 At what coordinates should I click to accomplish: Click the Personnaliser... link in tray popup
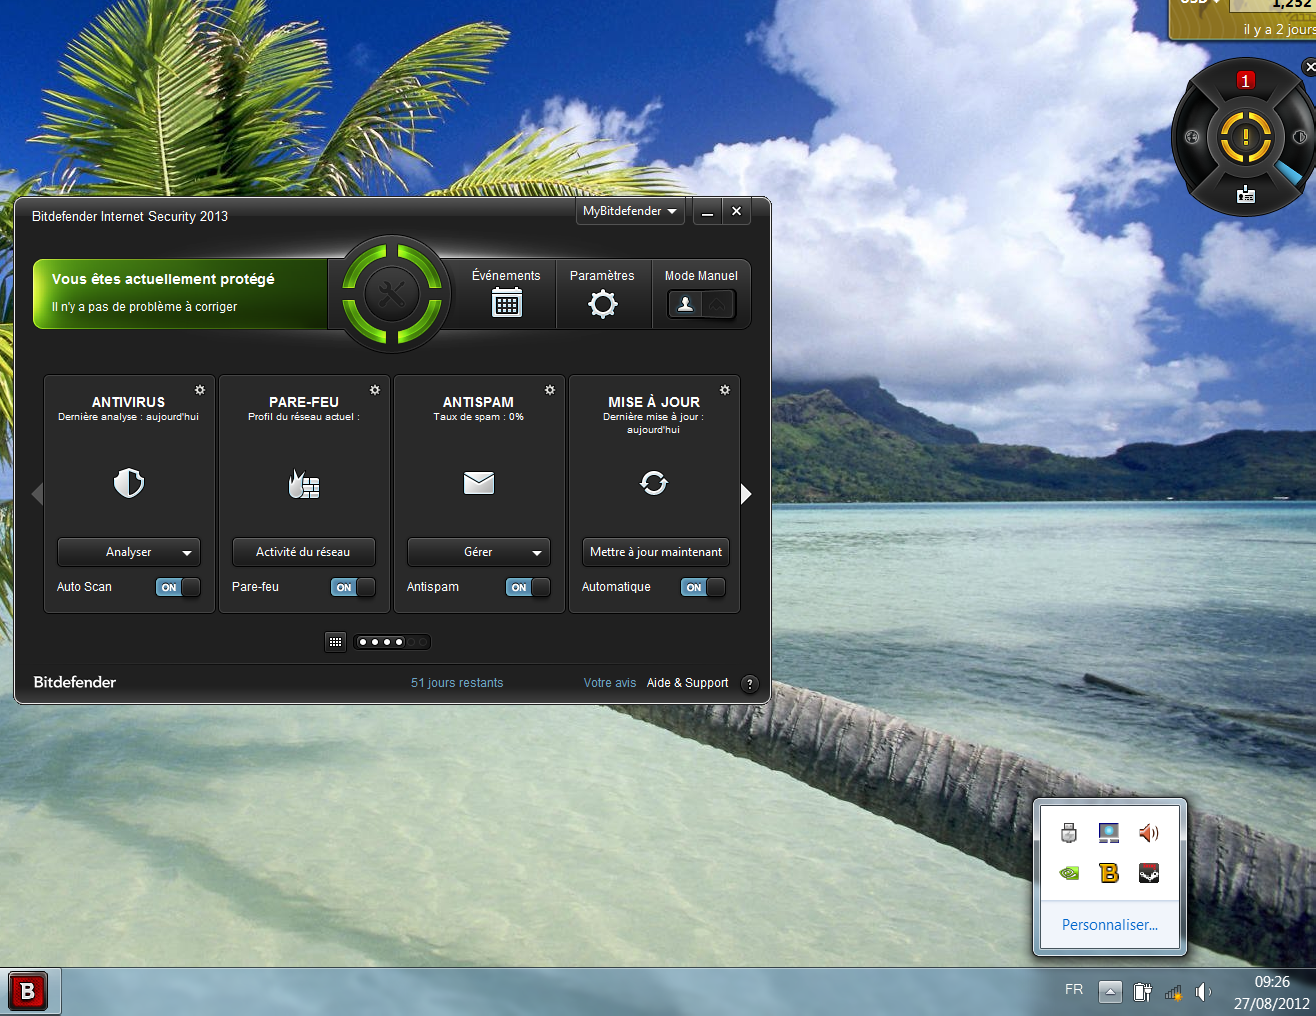[1110, 925]
